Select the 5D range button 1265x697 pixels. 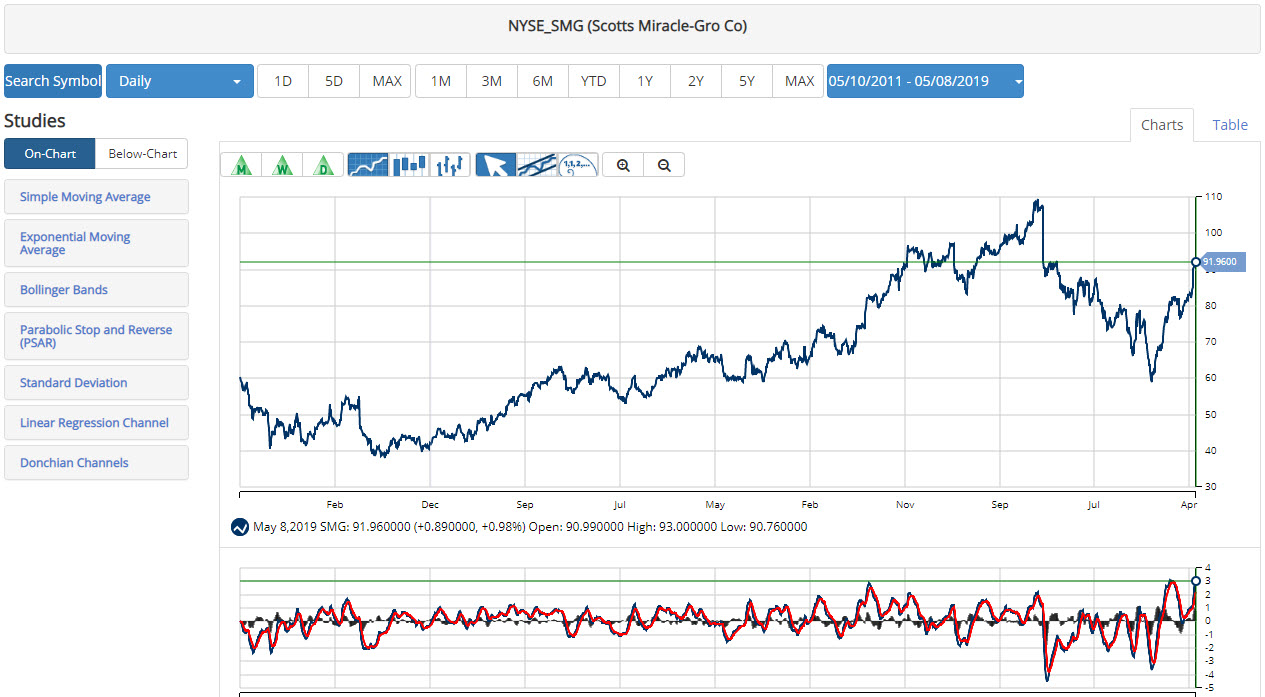tap(334, 81)
